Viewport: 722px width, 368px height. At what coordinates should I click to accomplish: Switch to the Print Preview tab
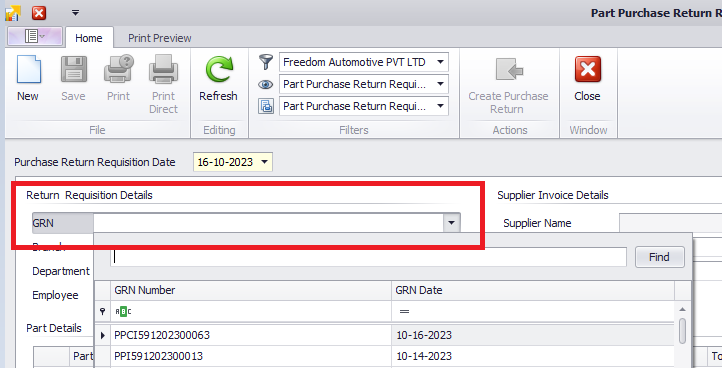coord(160,38)
